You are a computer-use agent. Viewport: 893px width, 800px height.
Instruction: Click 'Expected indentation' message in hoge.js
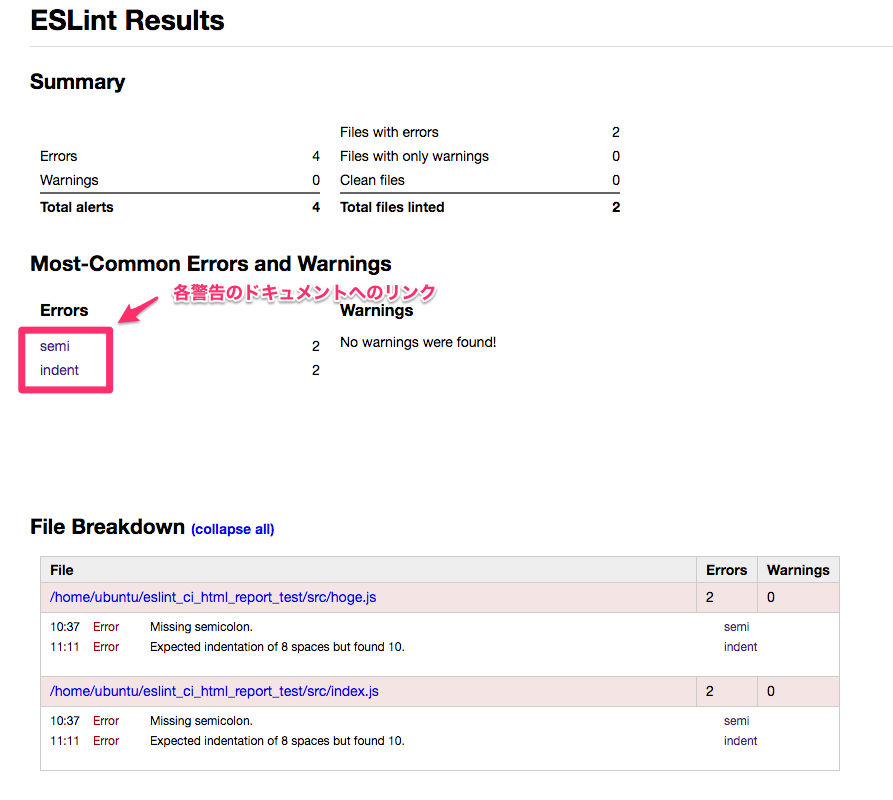(277, 647)
